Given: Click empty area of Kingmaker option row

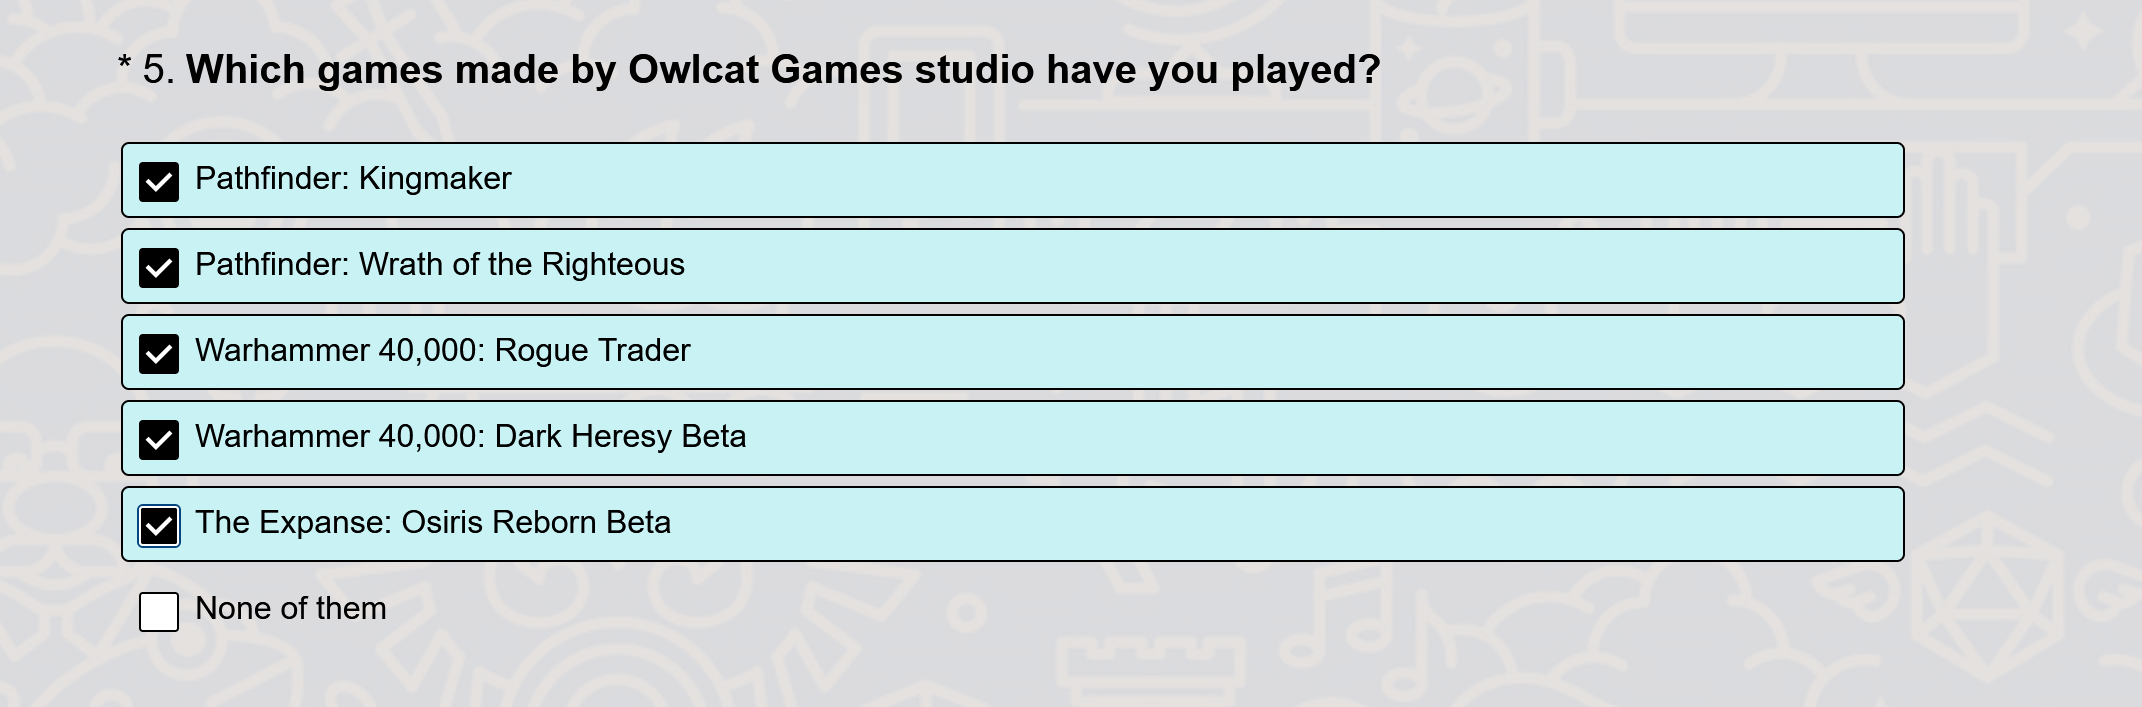Looking at the screenshot, I should tap(1200, 180).
